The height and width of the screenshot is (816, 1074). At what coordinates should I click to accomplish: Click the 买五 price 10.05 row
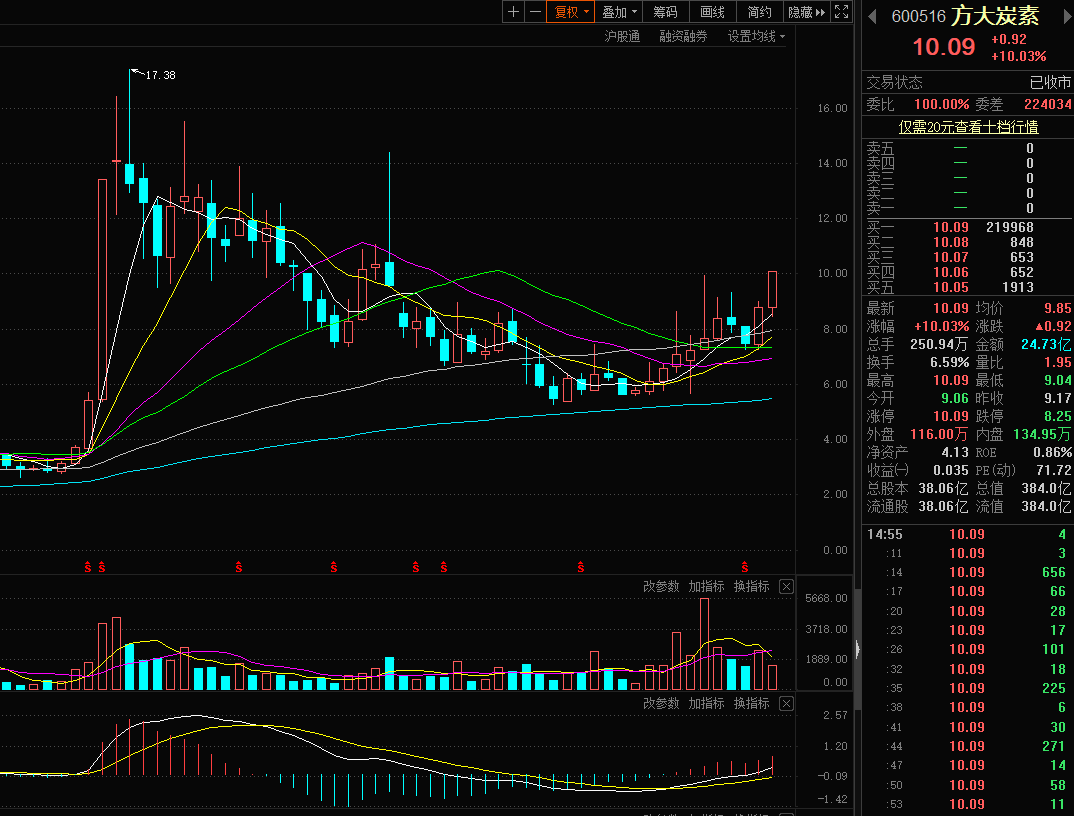point(966,288)
